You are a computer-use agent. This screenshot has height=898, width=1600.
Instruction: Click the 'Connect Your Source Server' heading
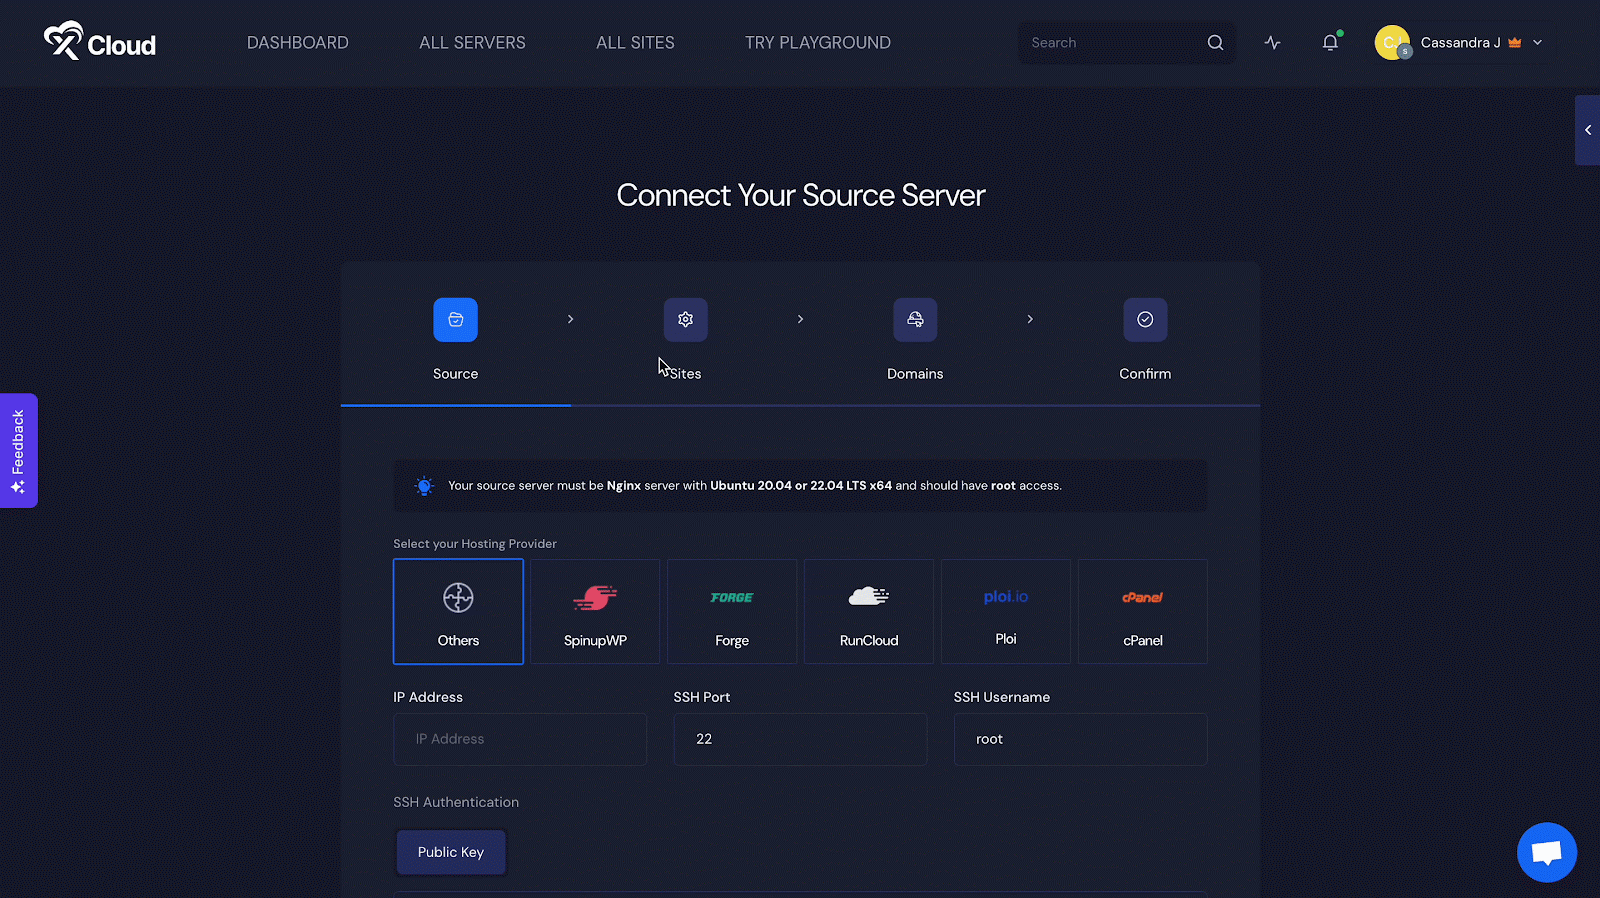tap(800, 195)
